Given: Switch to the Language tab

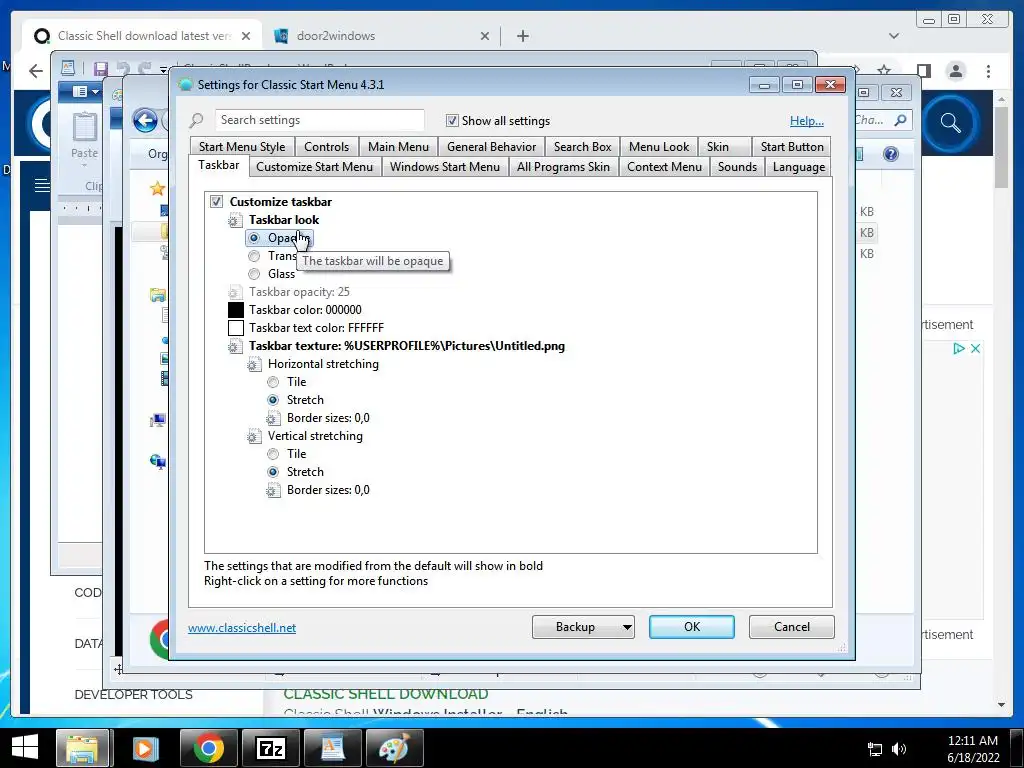Looking at the screenshot, I should (x=799, y=167).
